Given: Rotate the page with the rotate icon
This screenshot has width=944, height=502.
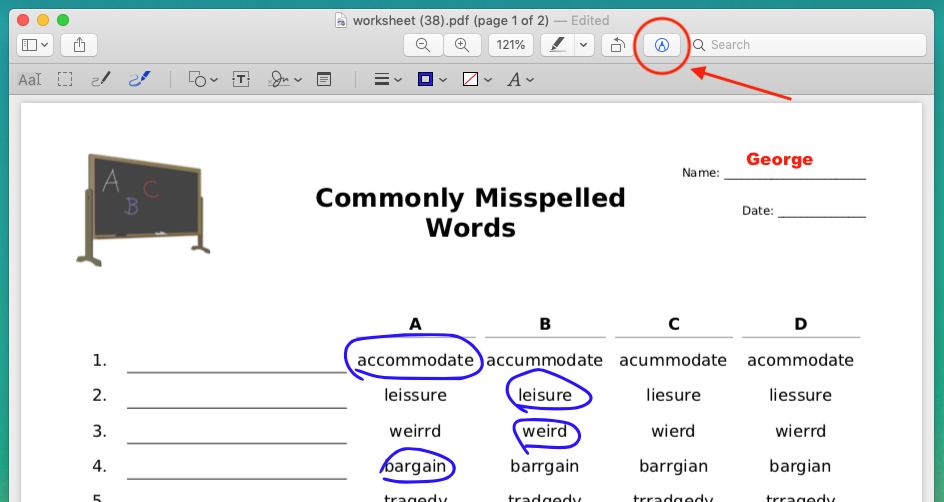Looking at the screenshot, I should coord(618,45).
